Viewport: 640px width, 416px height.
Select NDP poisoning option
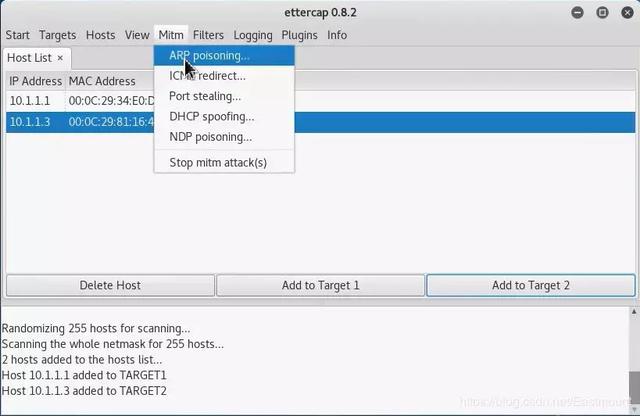tap(224, 137)
